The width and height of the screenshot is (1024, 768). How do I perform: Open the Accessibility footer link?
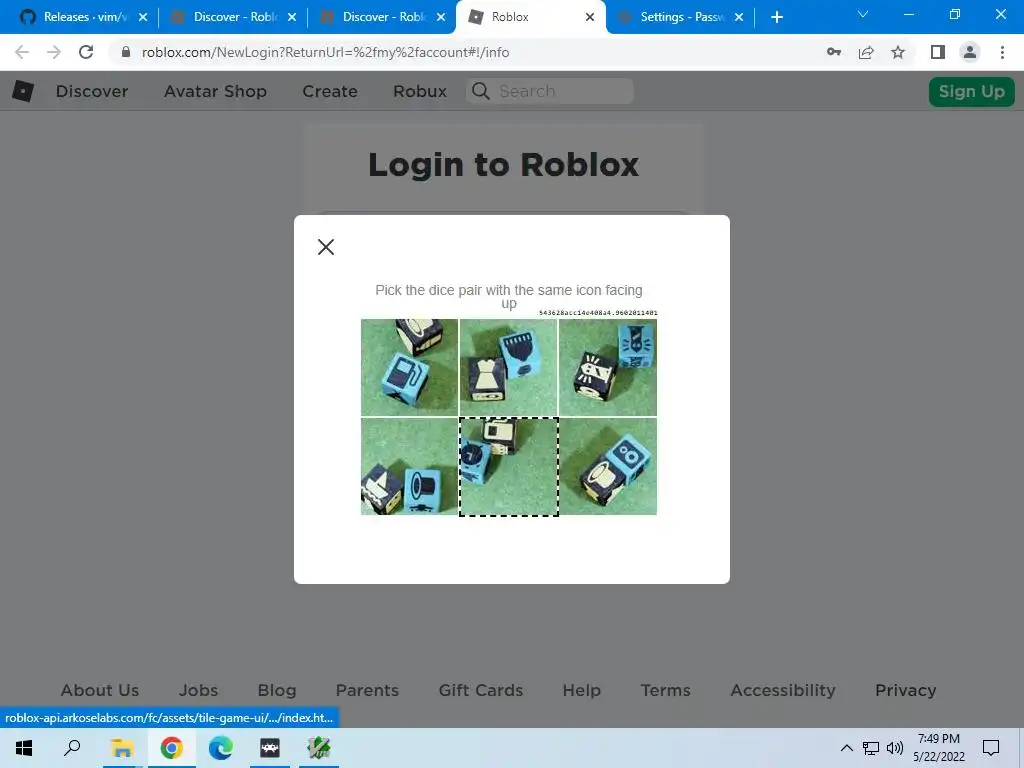[783, 690]
